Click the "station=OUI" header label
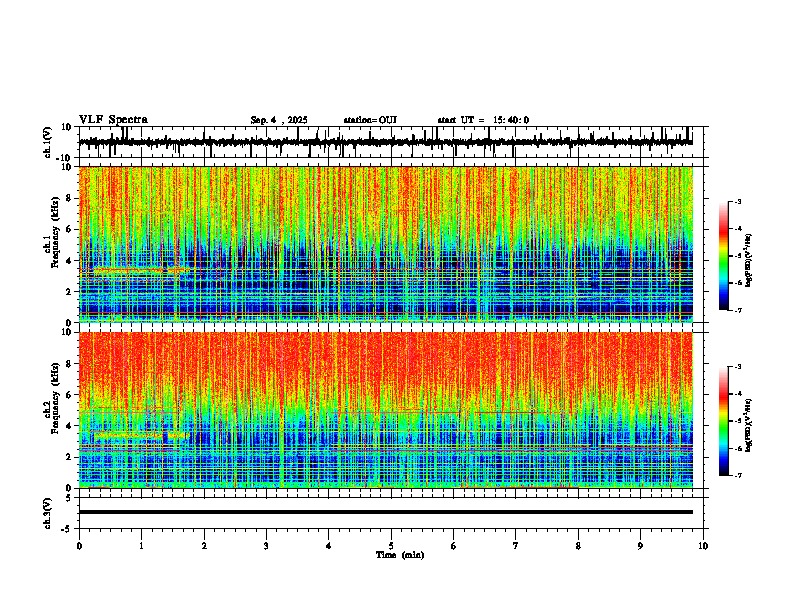Image resolution: width=792 pixels, height=612 pixels. (370, 120)
